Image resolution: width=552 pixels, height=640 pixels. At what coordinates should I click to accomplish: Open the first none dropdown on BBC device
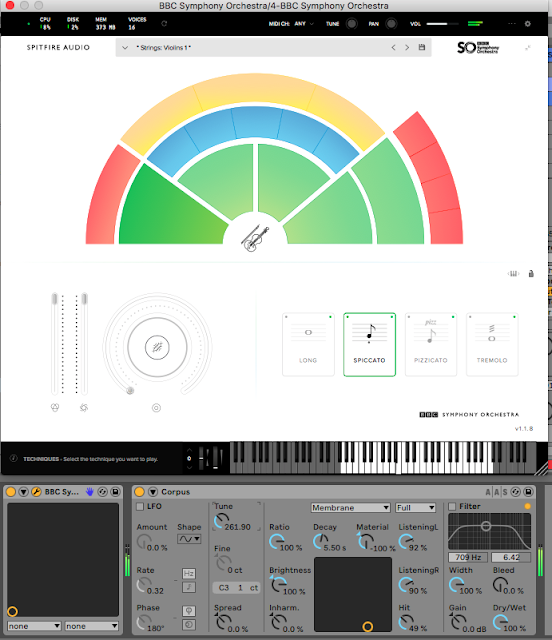tap(34, 626)
